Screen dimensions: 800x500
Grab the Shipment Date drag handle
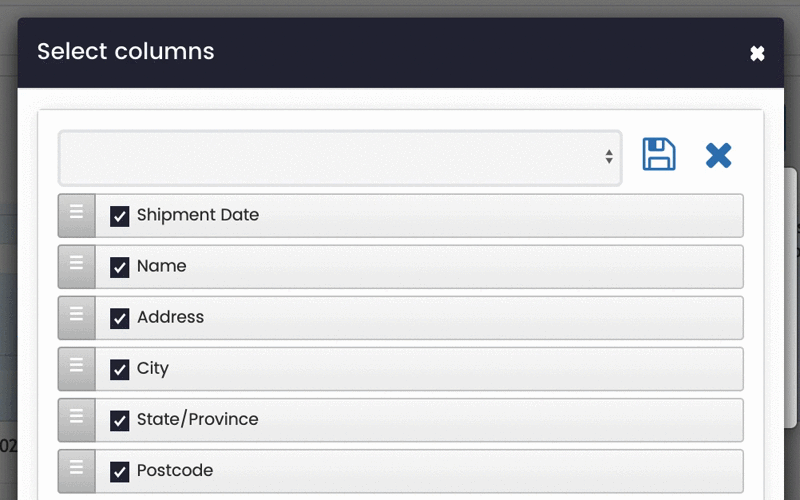pyautogui.click(x=77, y=215)
